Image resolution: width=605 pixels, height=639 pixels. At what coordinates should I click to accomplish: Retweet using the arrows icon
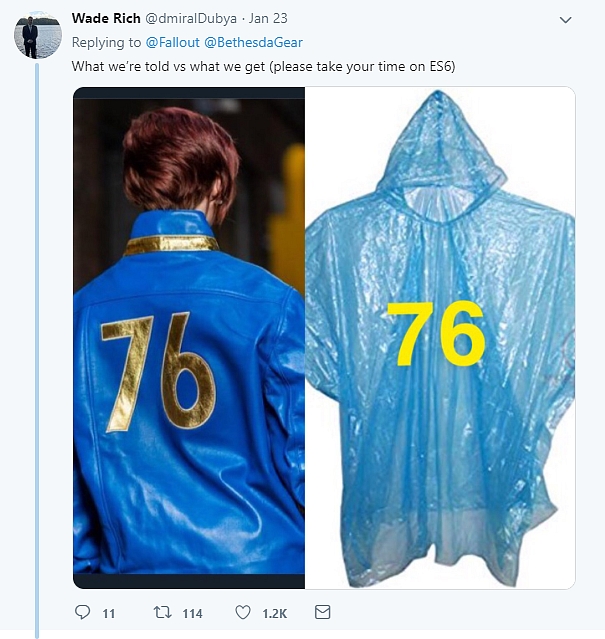click(x=162, y=613)
